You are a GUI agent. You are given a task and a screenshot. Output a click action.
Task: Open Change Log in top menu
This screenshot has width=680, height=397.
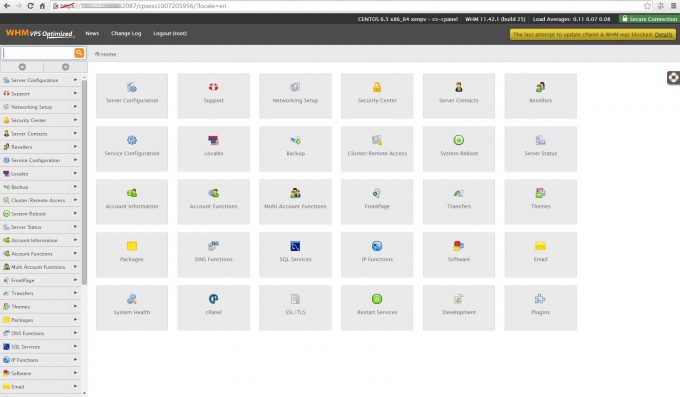(126, 33)
